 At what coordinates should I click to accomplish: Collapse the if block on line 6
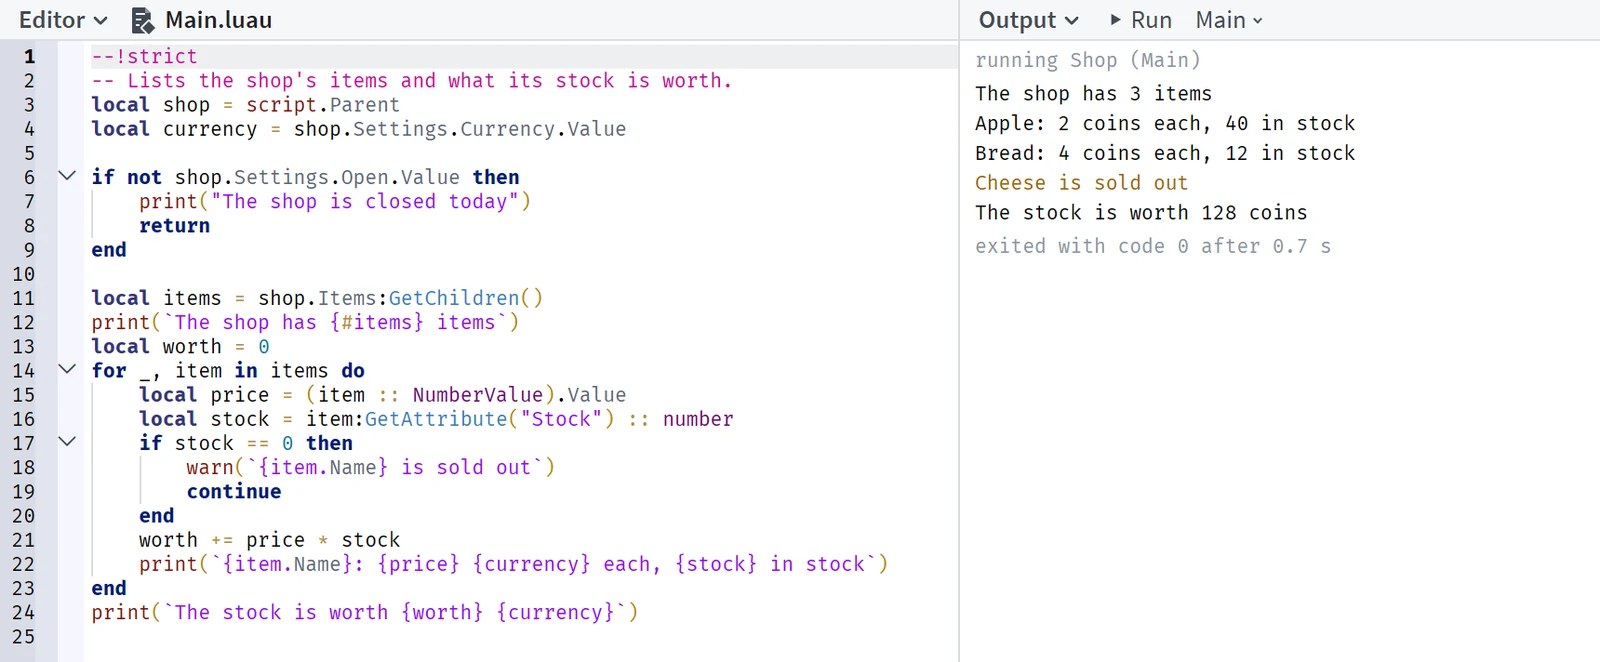(x=67, y=176)
